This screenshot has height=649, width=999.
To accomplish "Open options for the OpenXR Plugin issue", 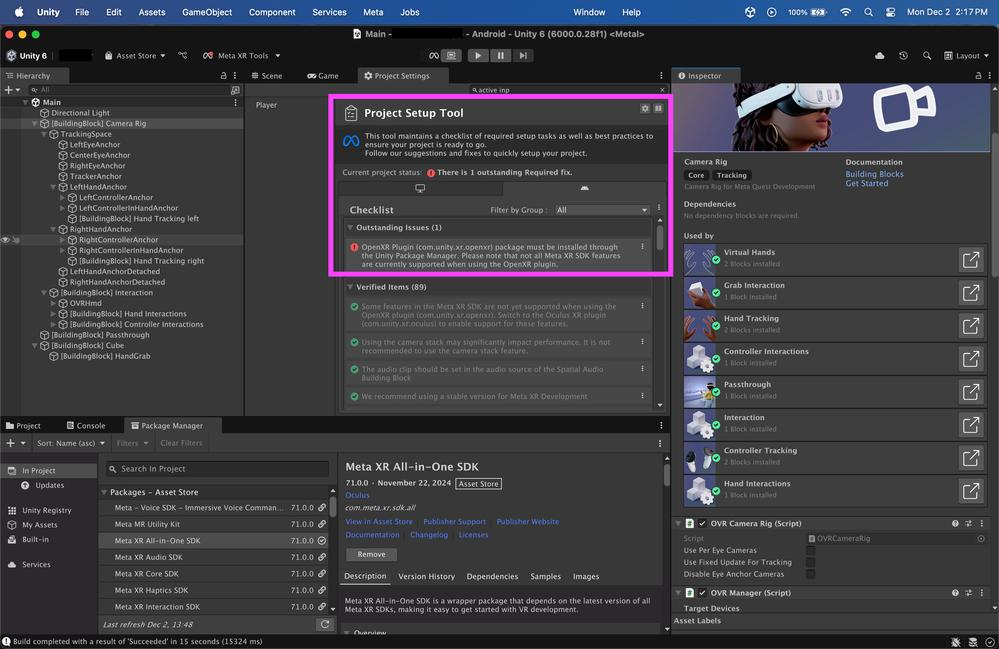I will click(x=642, y=246).
